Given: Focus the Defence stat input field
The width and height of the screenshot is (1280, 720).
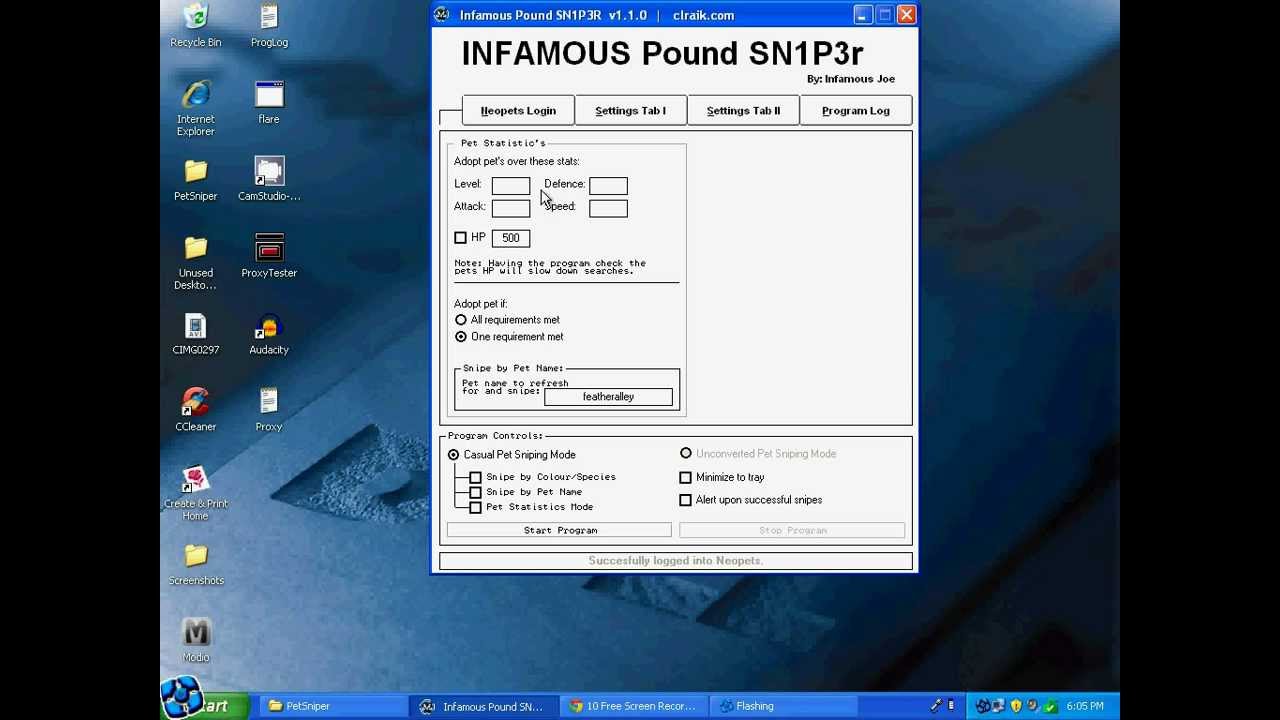Looking at the screenshot, I should [x=608, y=185].
